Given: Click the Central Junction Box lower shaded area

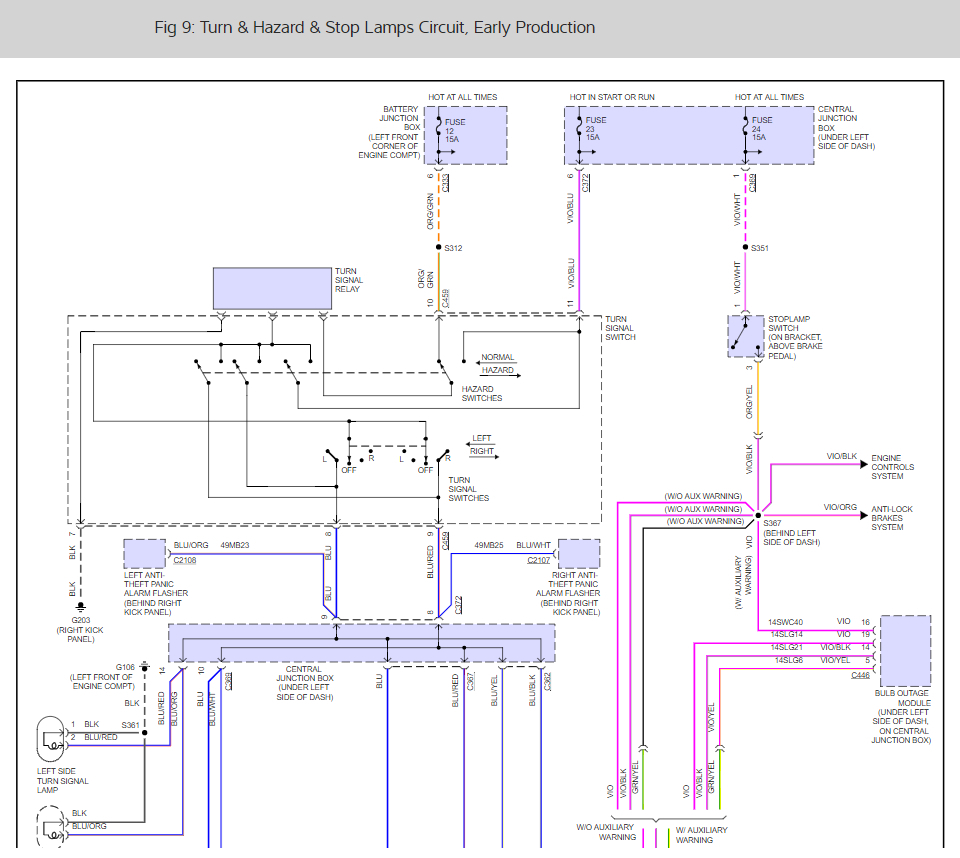Looking at the screenshot, I should 362,643.
